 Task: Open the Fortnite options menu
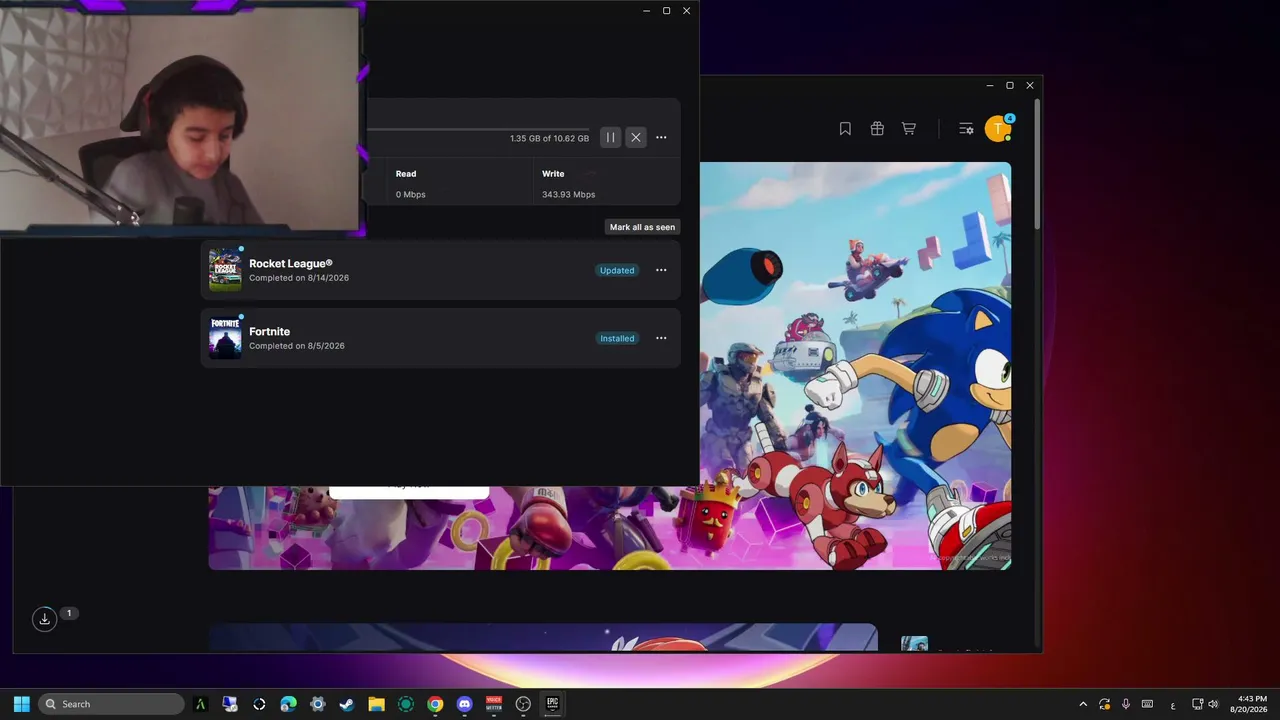pos(661,338)
